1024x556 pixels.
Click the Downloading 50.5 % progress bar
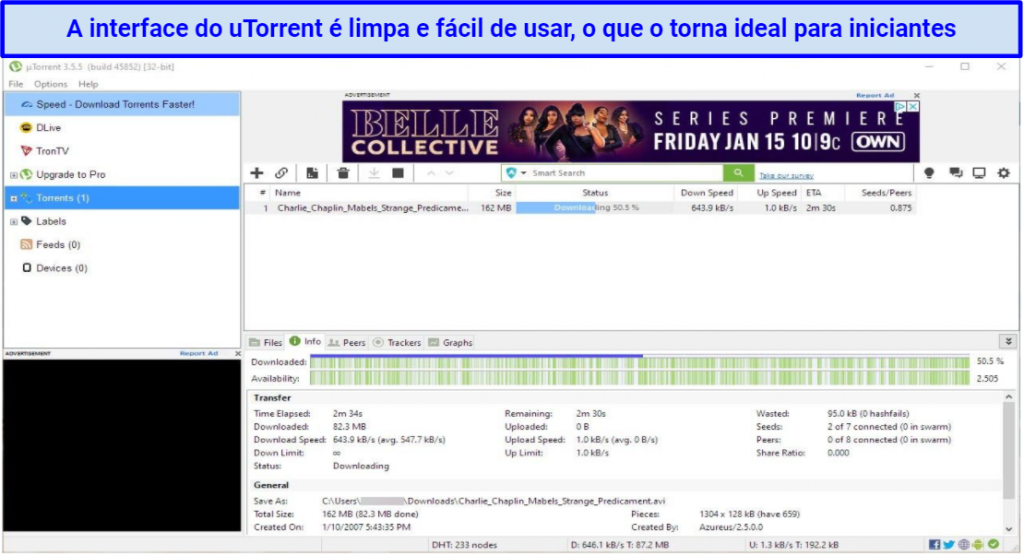click(x=594, y=208)
